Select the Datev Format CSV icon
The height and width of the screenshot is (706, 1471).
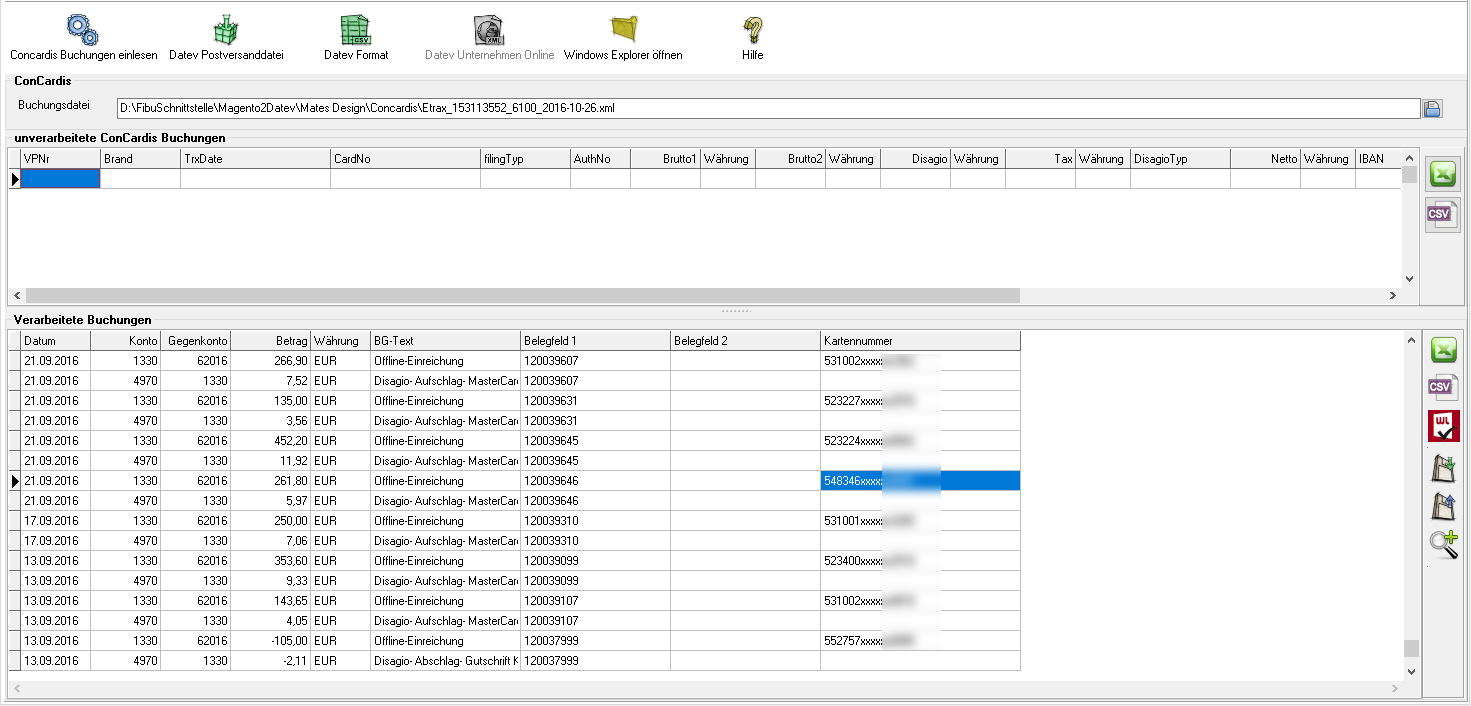356,30
